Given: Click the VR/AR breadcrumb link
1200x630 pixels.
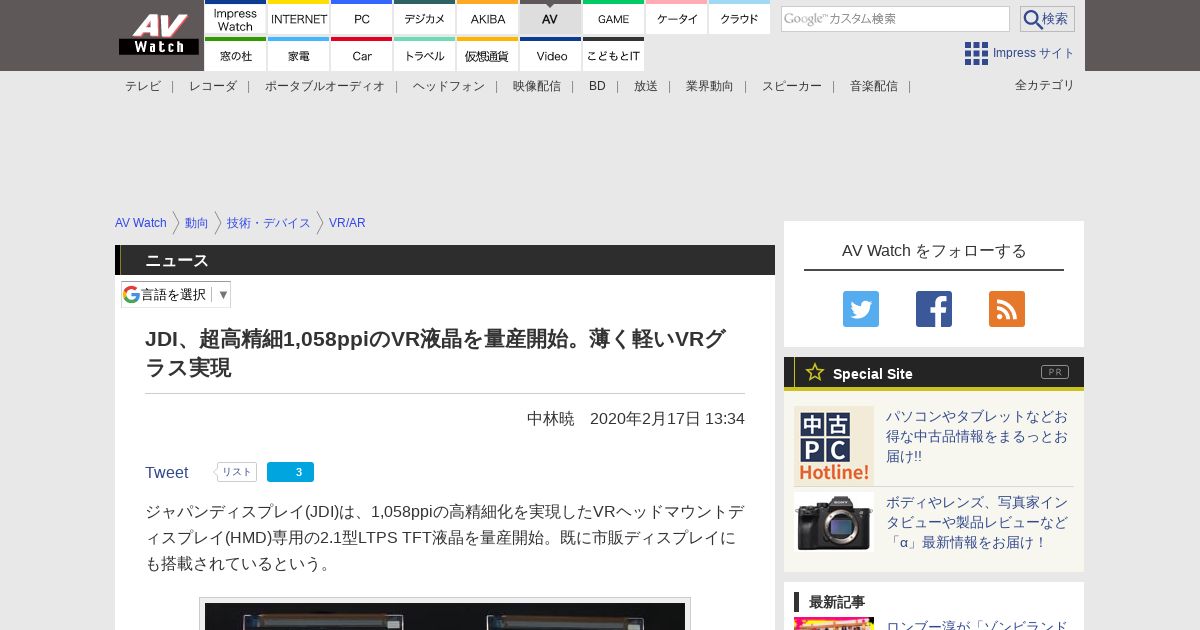Looking at the screenshot, I should pyautogui.click(x=347, y=223).
